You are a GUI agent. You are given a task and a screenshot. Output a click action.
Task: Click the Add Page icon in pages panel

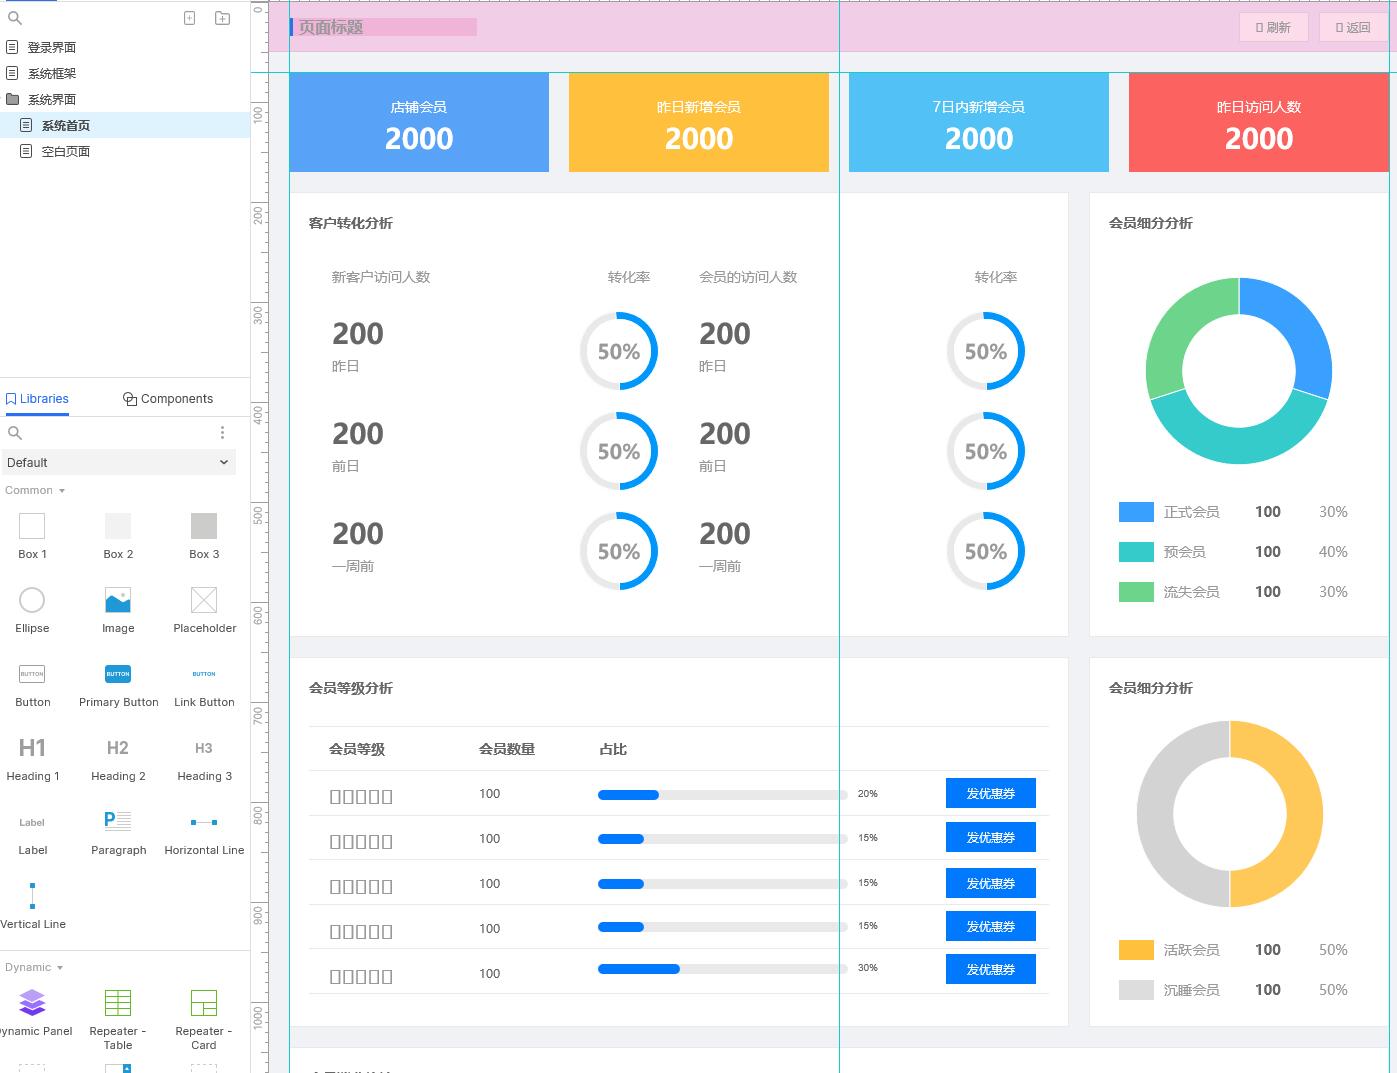[x=189, y=17]
